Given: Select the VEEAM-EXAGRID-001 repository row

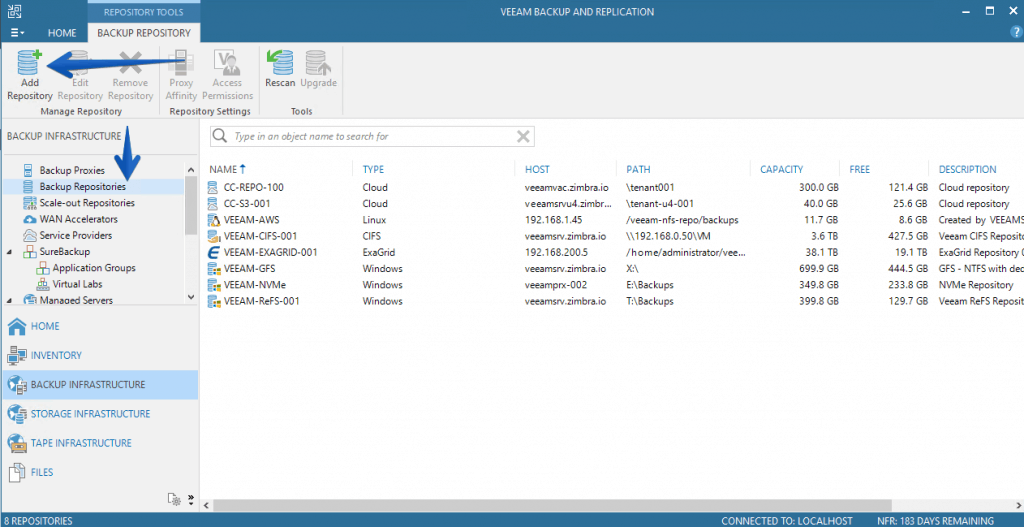Looking at the screenshot, I should point(270,253).
